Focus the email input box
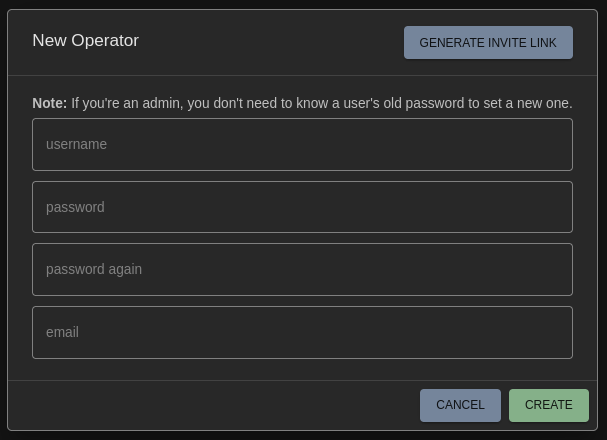607x440 pixels. 302,332
